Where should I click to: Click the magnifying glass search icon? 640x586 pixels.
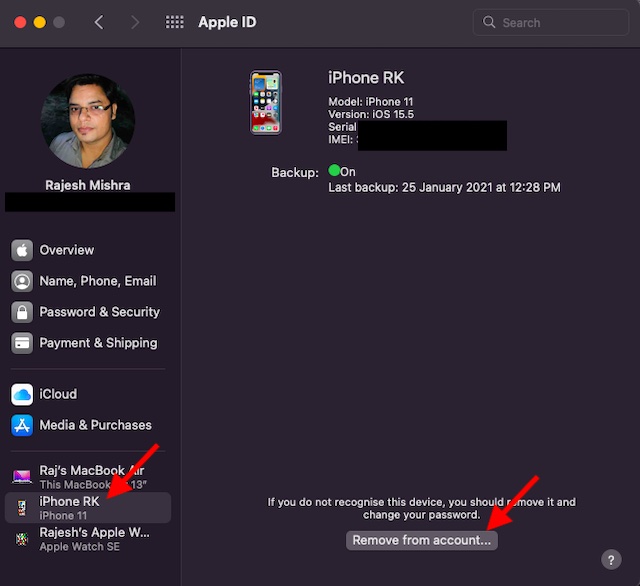coord(489,22)
